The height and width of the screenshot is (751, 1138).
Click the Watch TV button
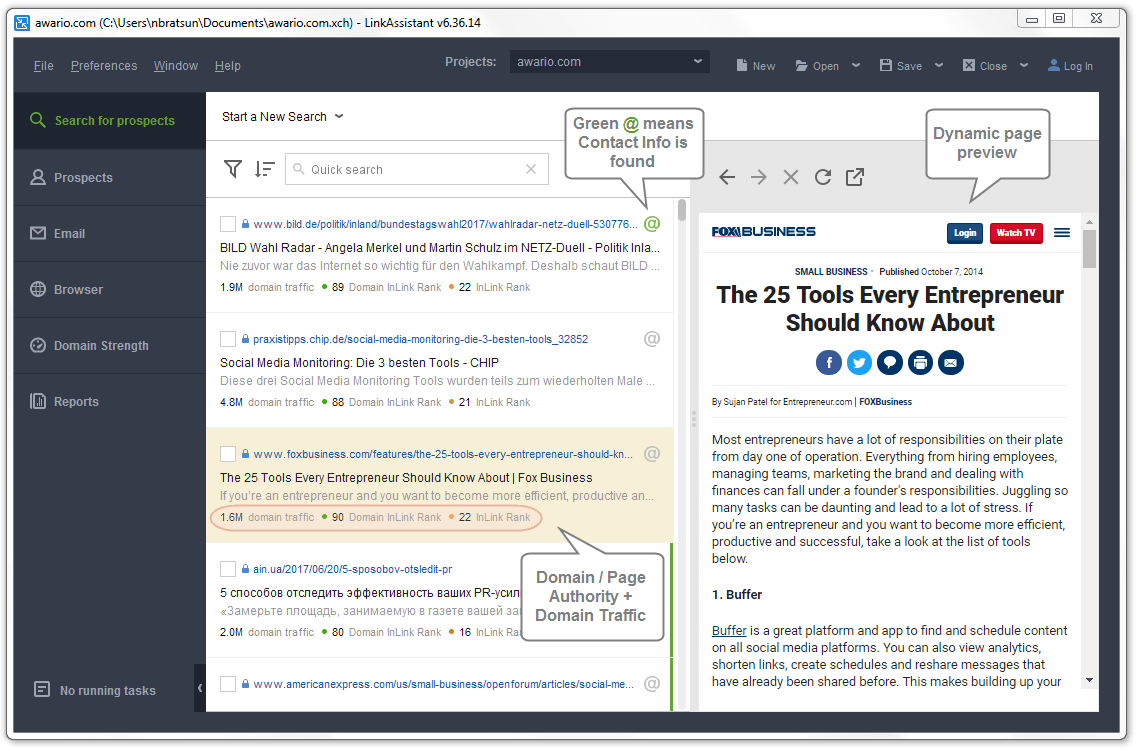[x=1016, y=233]
